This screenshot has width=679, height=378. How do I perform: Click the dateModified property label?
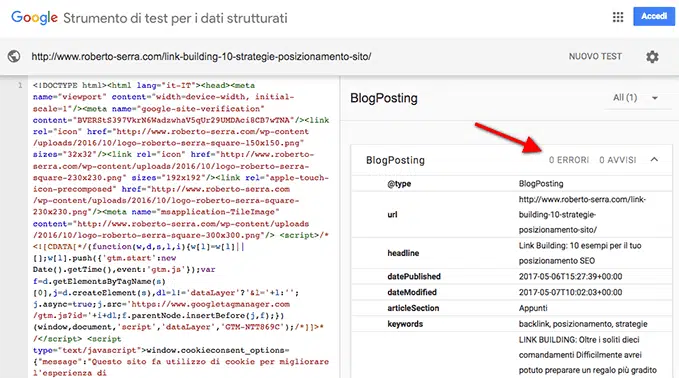tap(412, 292)
